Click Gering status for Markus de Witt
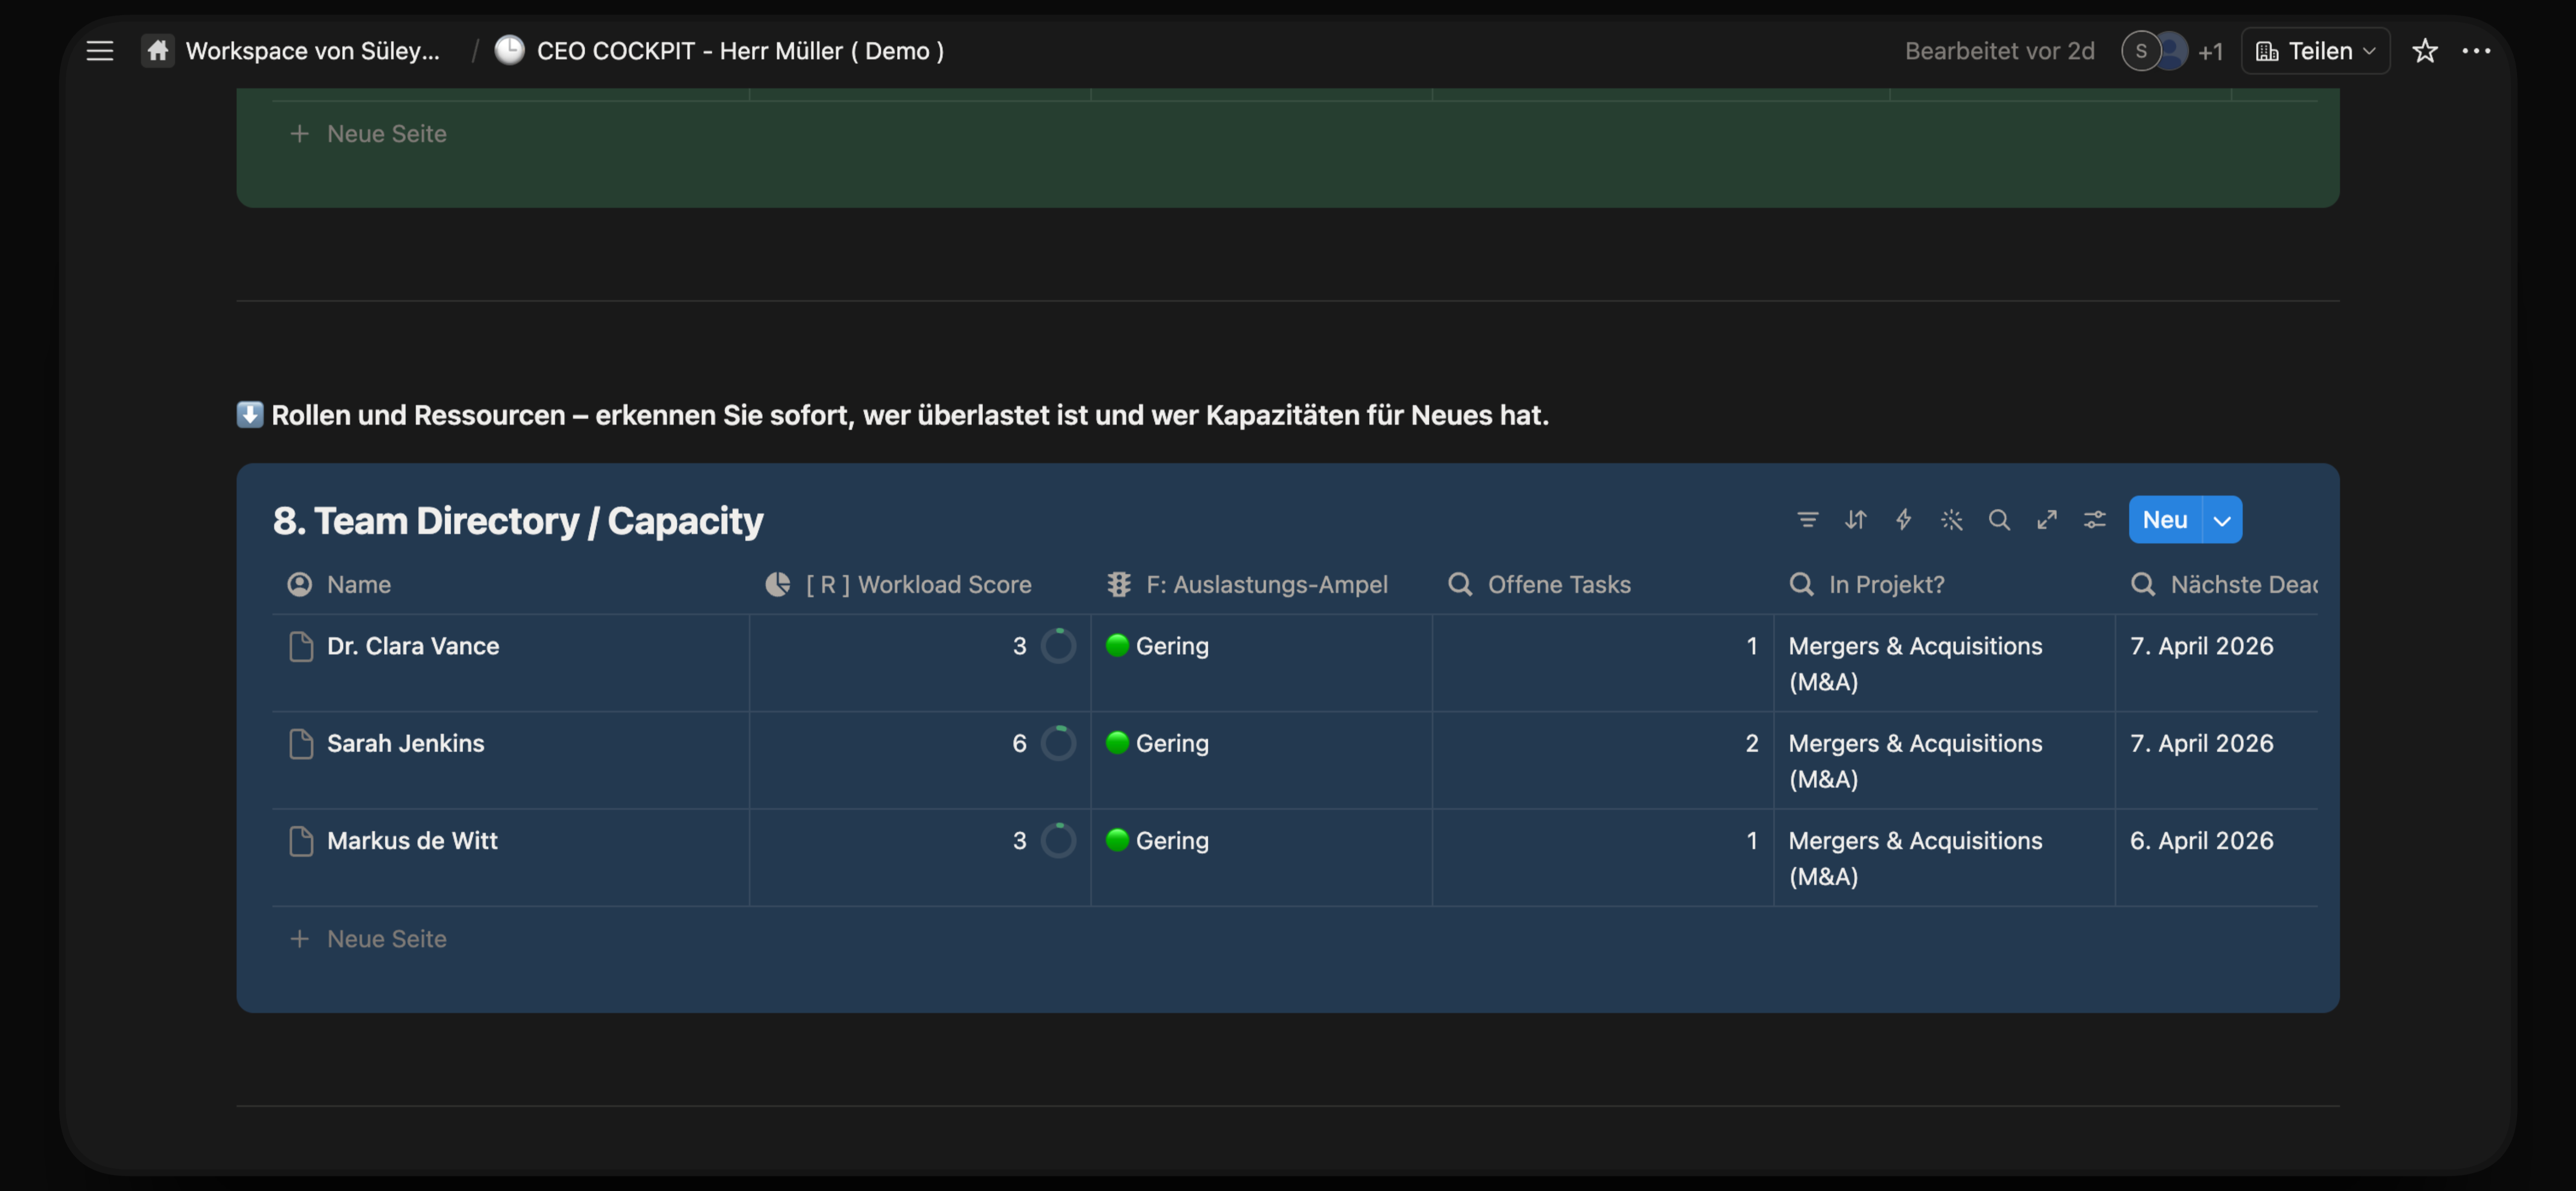This screenshot has width=2576, height=1191. click(1158, 841)
